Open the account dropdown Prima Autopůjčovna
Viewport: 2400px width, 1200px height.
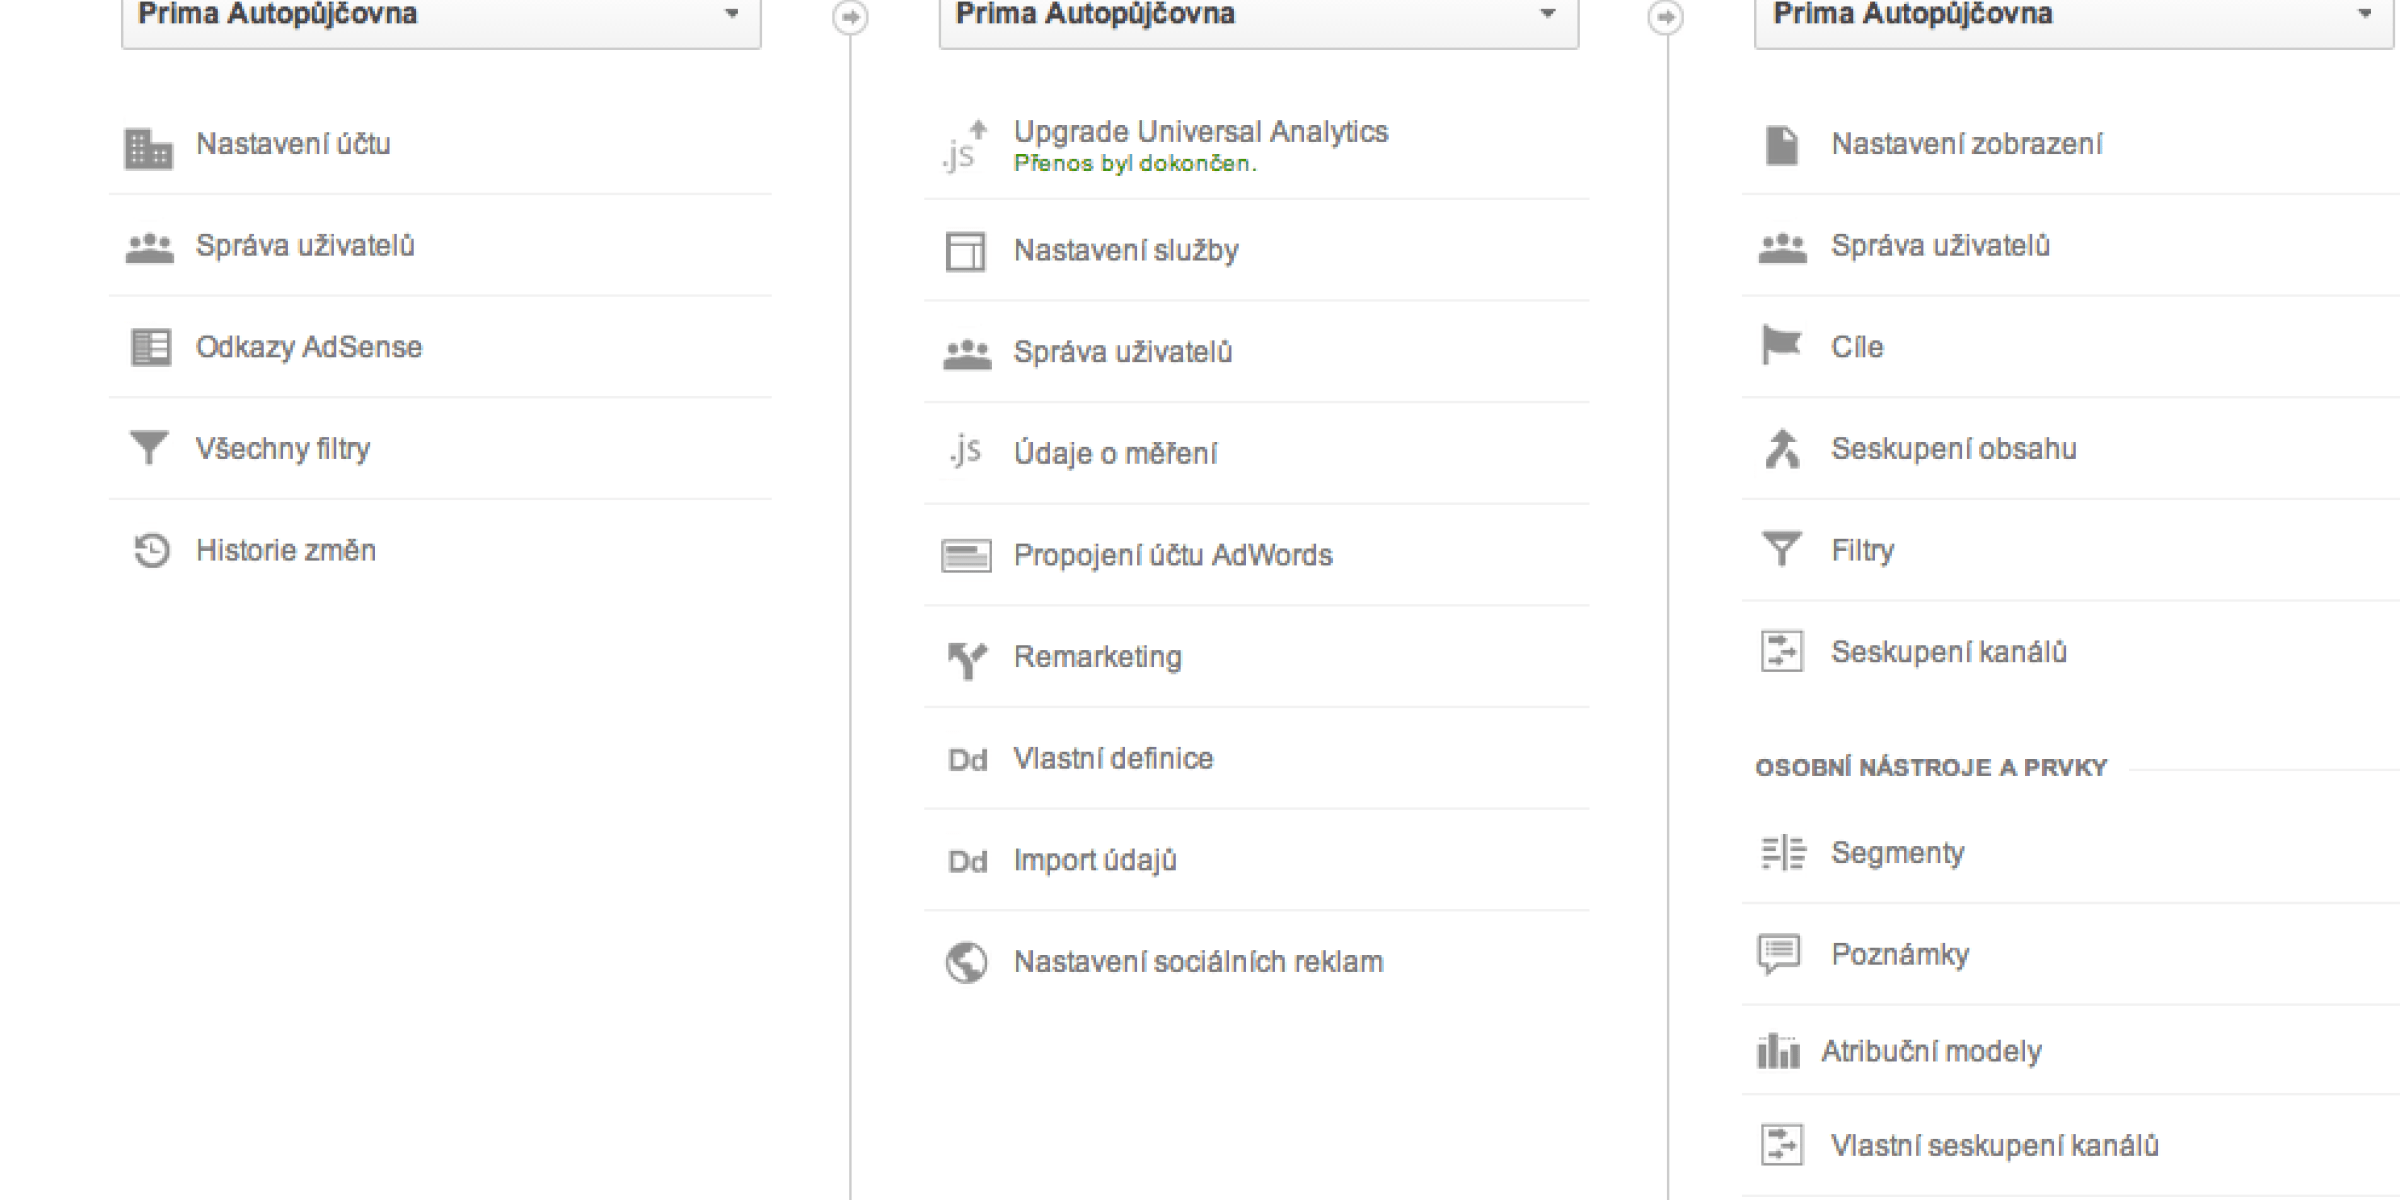tap(441, 16)
